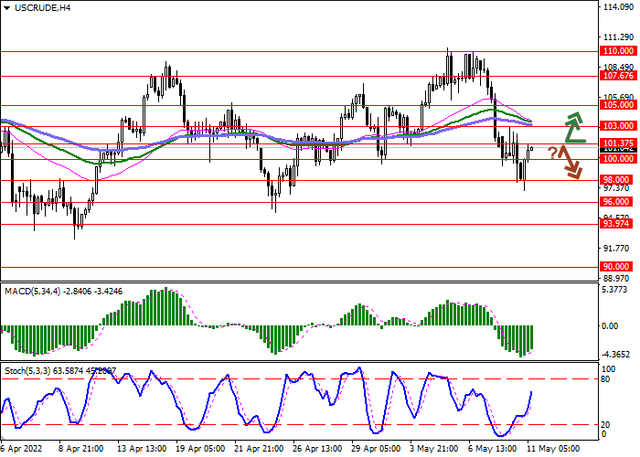Click the 93.974 price level label
The image size is (640, 457).
coord(618,224)
